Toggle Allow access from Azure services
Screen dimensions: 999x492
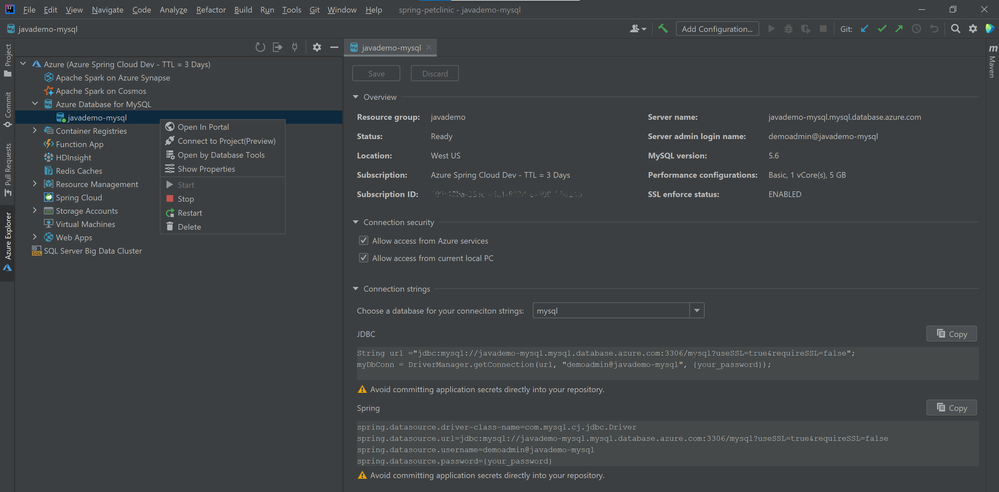tap(363, 241)
